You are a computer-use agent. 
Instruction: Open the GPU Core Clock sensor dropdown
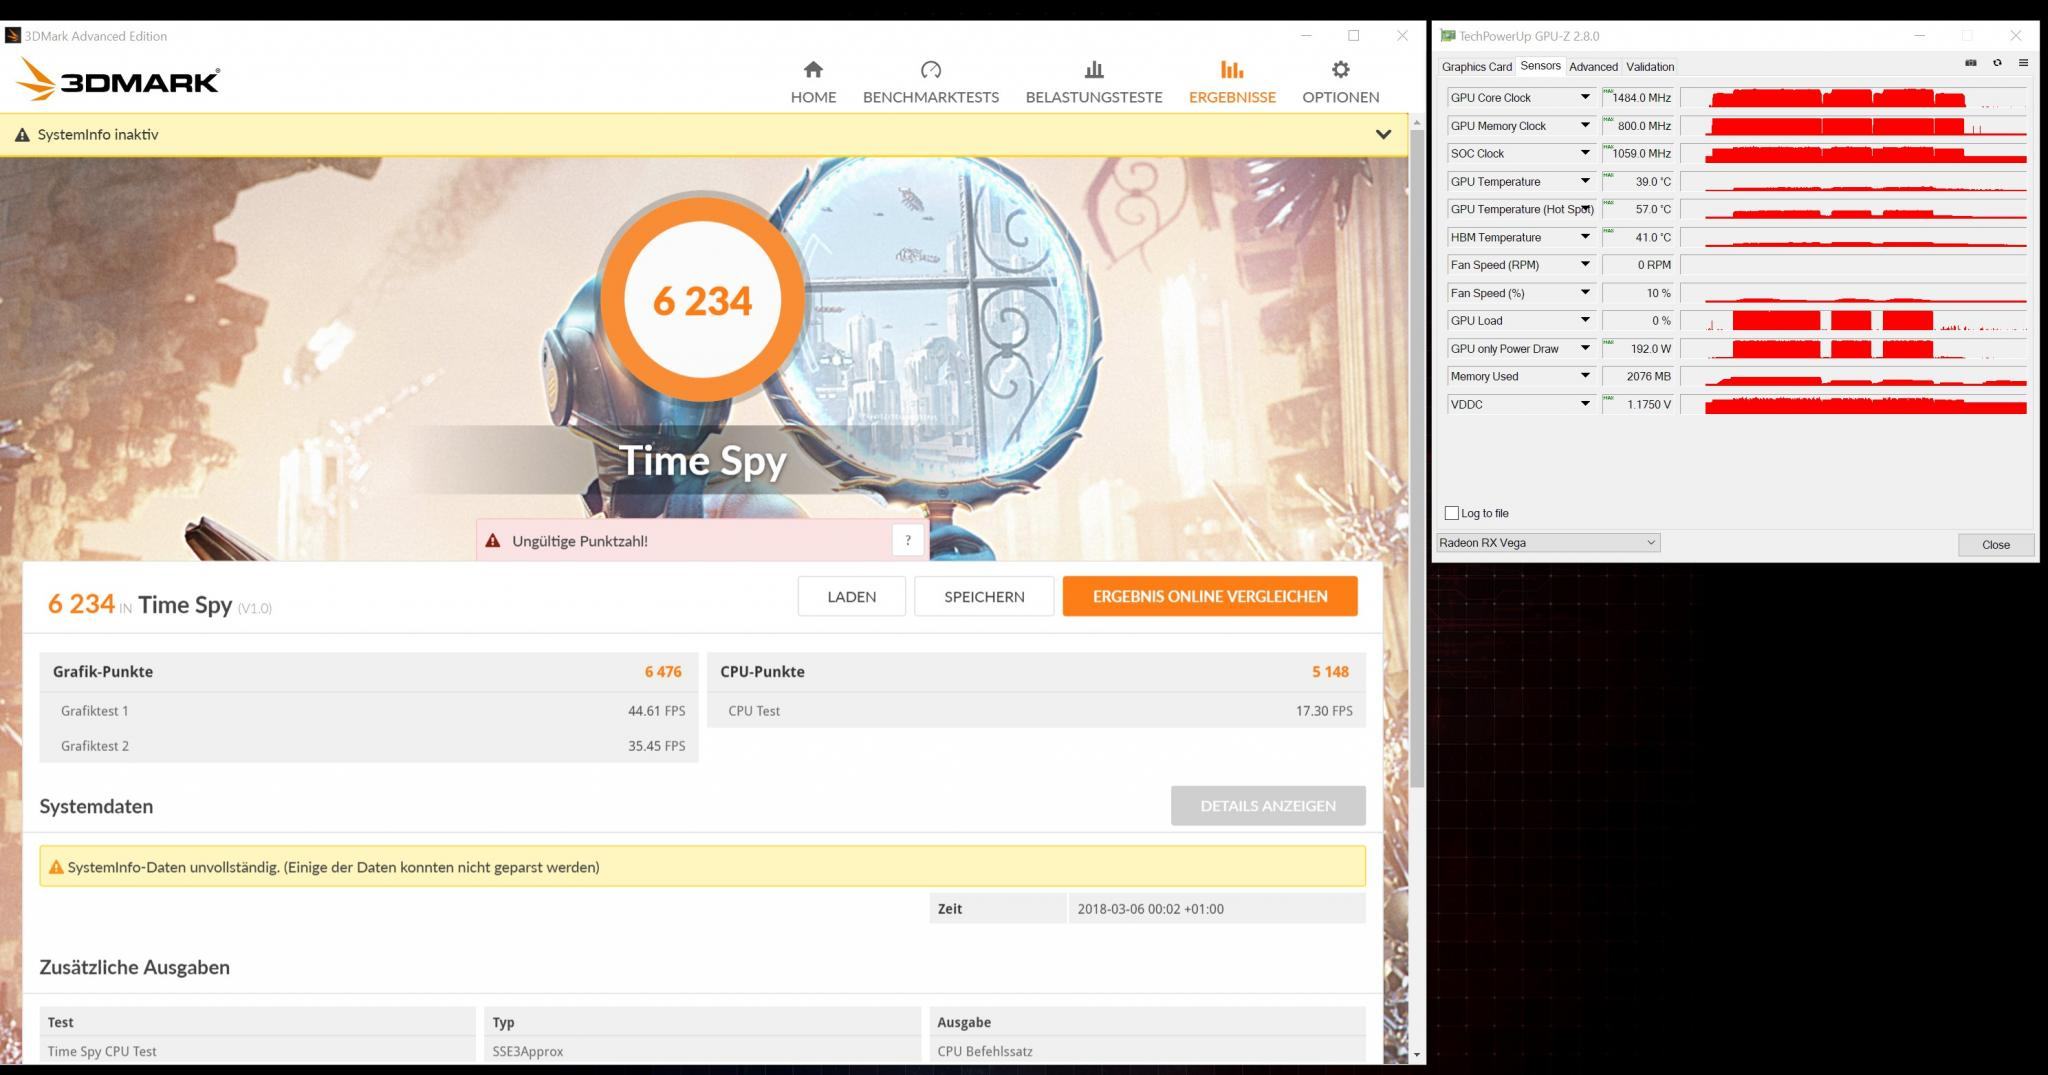tap(1585, 97)
